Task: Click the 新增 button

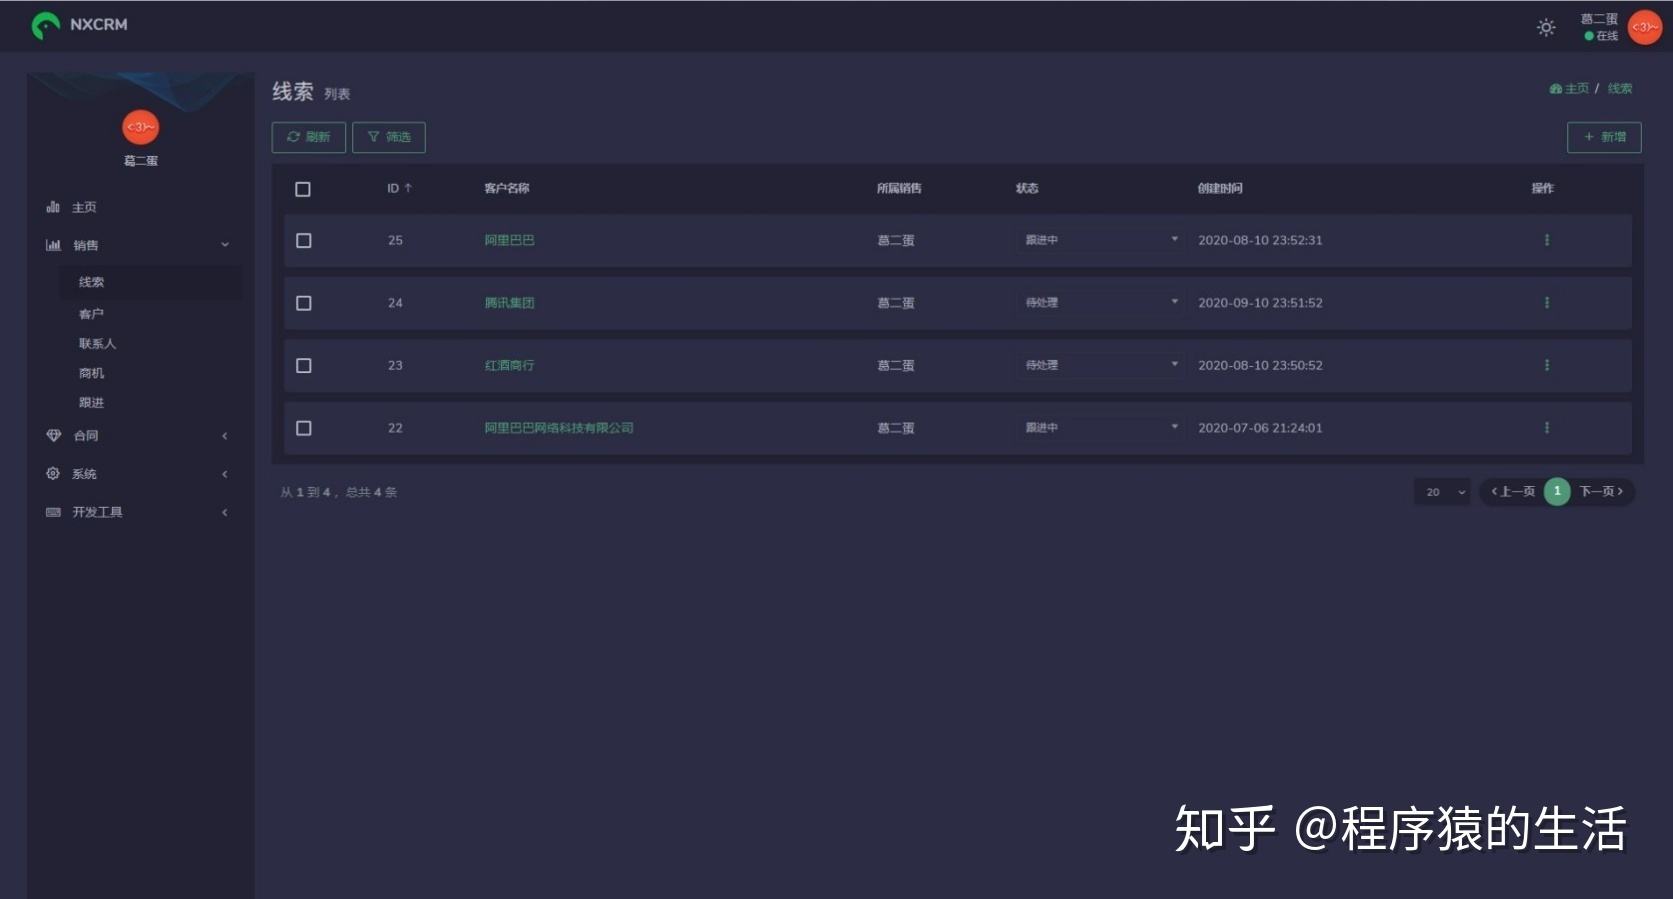Action: pos(1603,137)
